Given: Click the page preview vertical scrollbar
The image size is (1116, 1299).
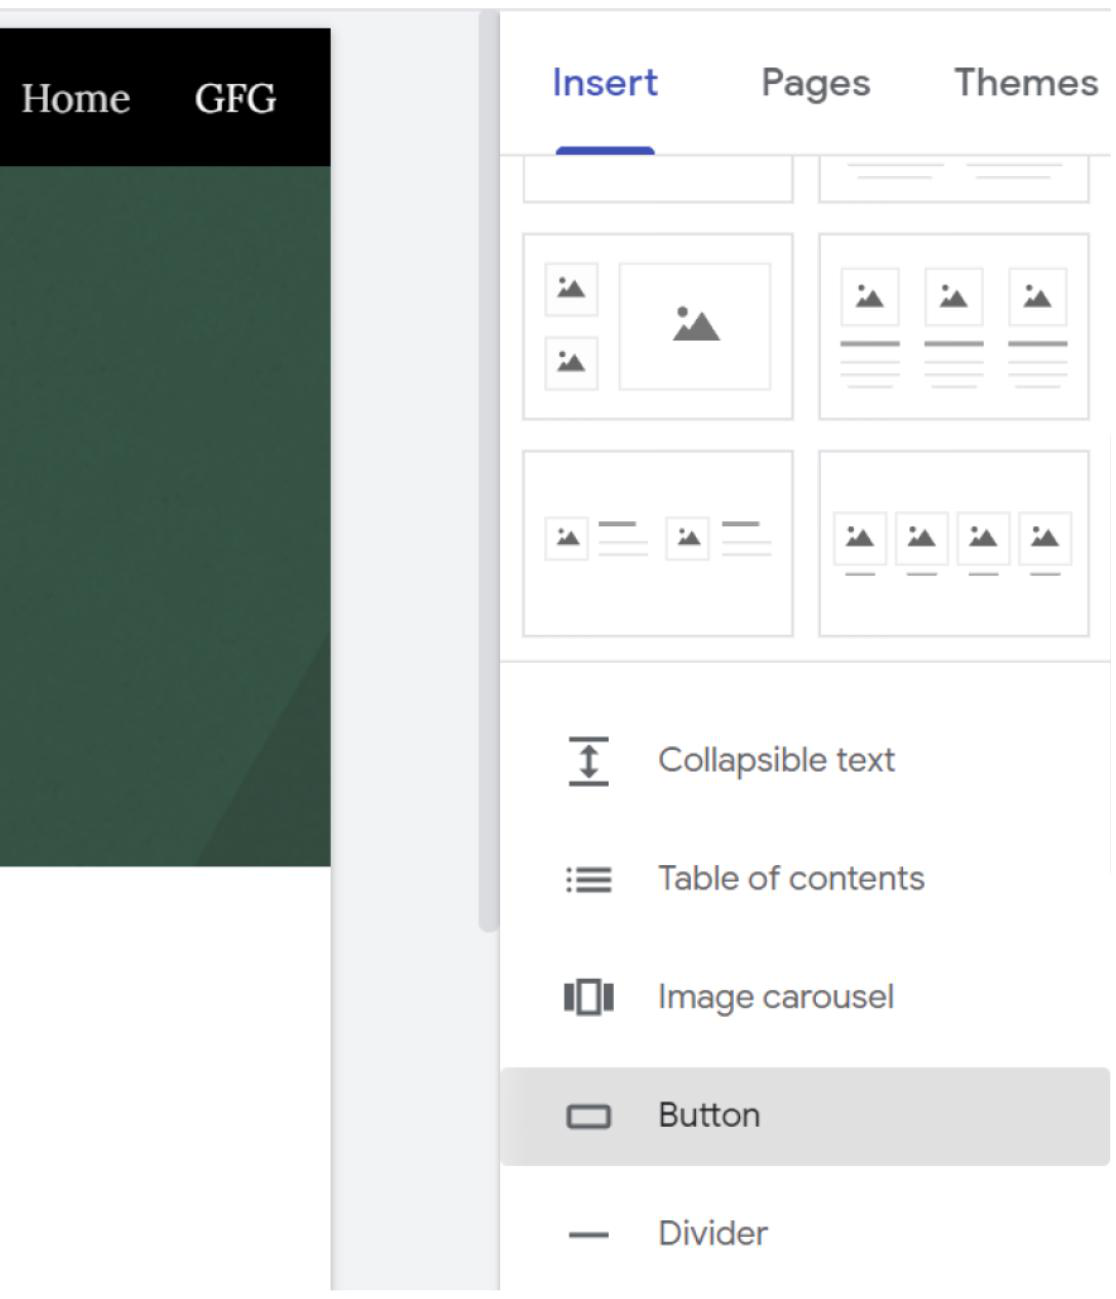Looking at the screenshot, I should point(488,470).
